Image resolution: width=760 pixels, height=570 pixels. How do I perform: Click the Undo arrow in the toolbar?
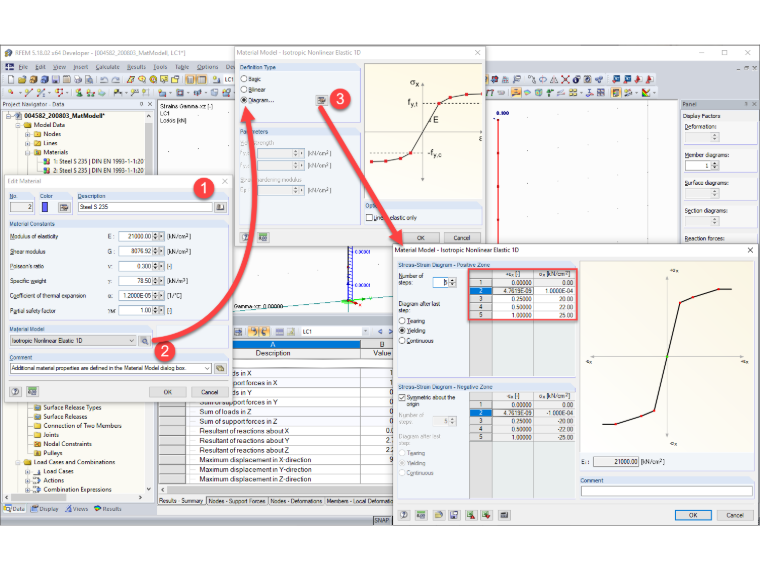tap(104, 79)
